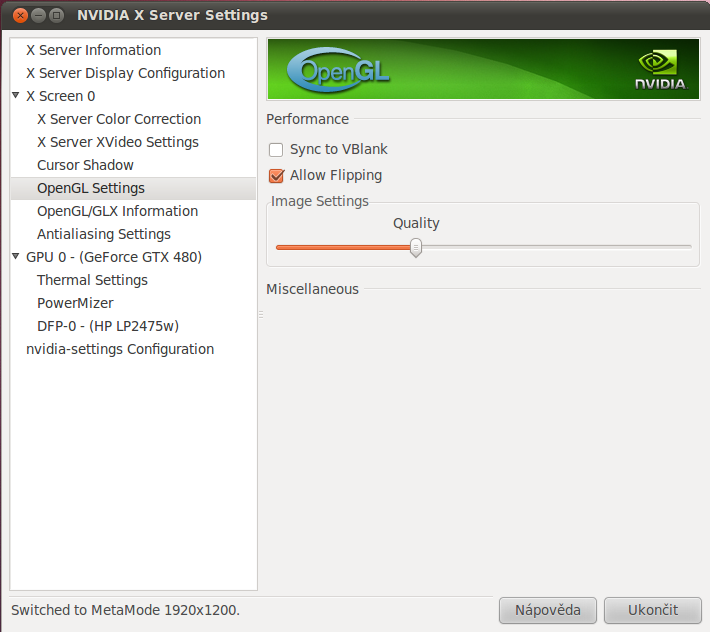
Task: Collapse the X Screen 0 tree node
Action: (x=16, y=96)
